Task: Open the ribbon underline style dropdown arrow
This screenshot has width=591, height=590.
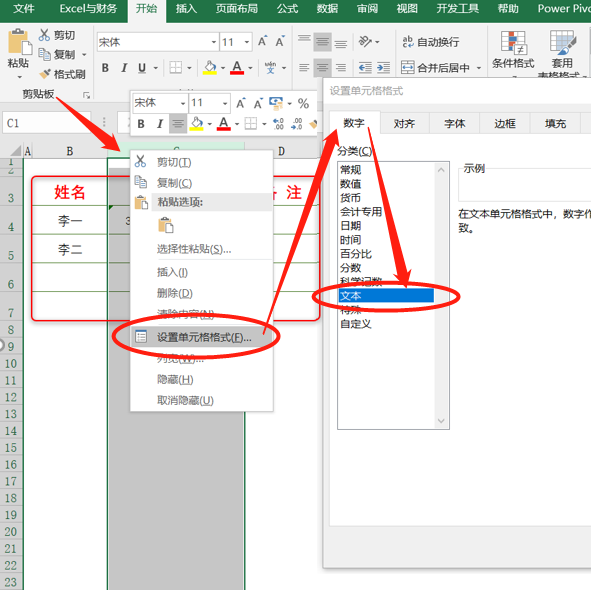Action: point(155,68)
